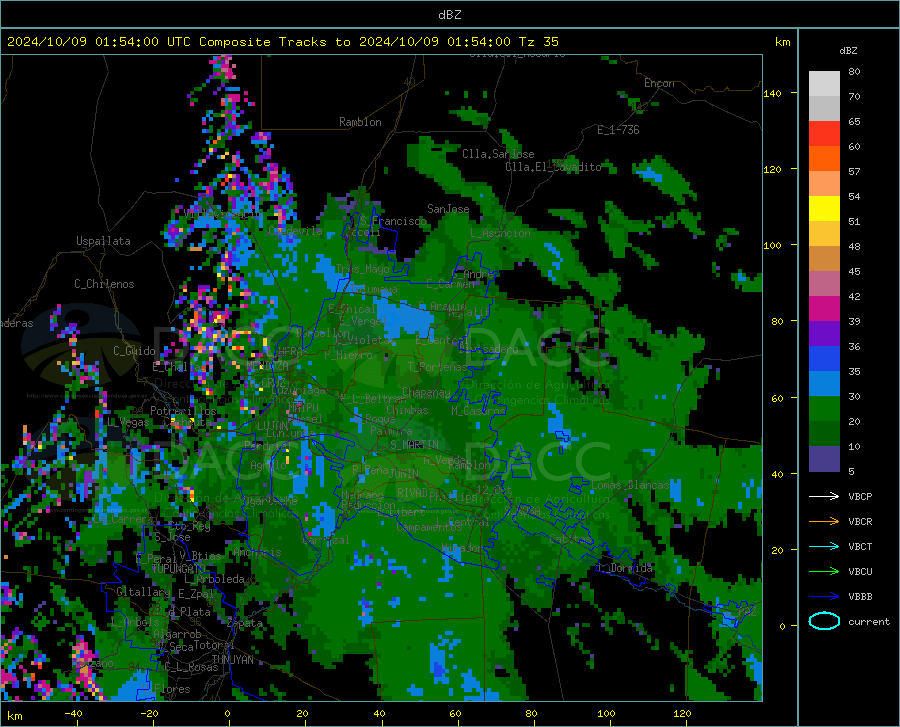The image size is (900, 727).
Task: Pick the light blue 30-35 dBZ color band
Action: [824, 384]
